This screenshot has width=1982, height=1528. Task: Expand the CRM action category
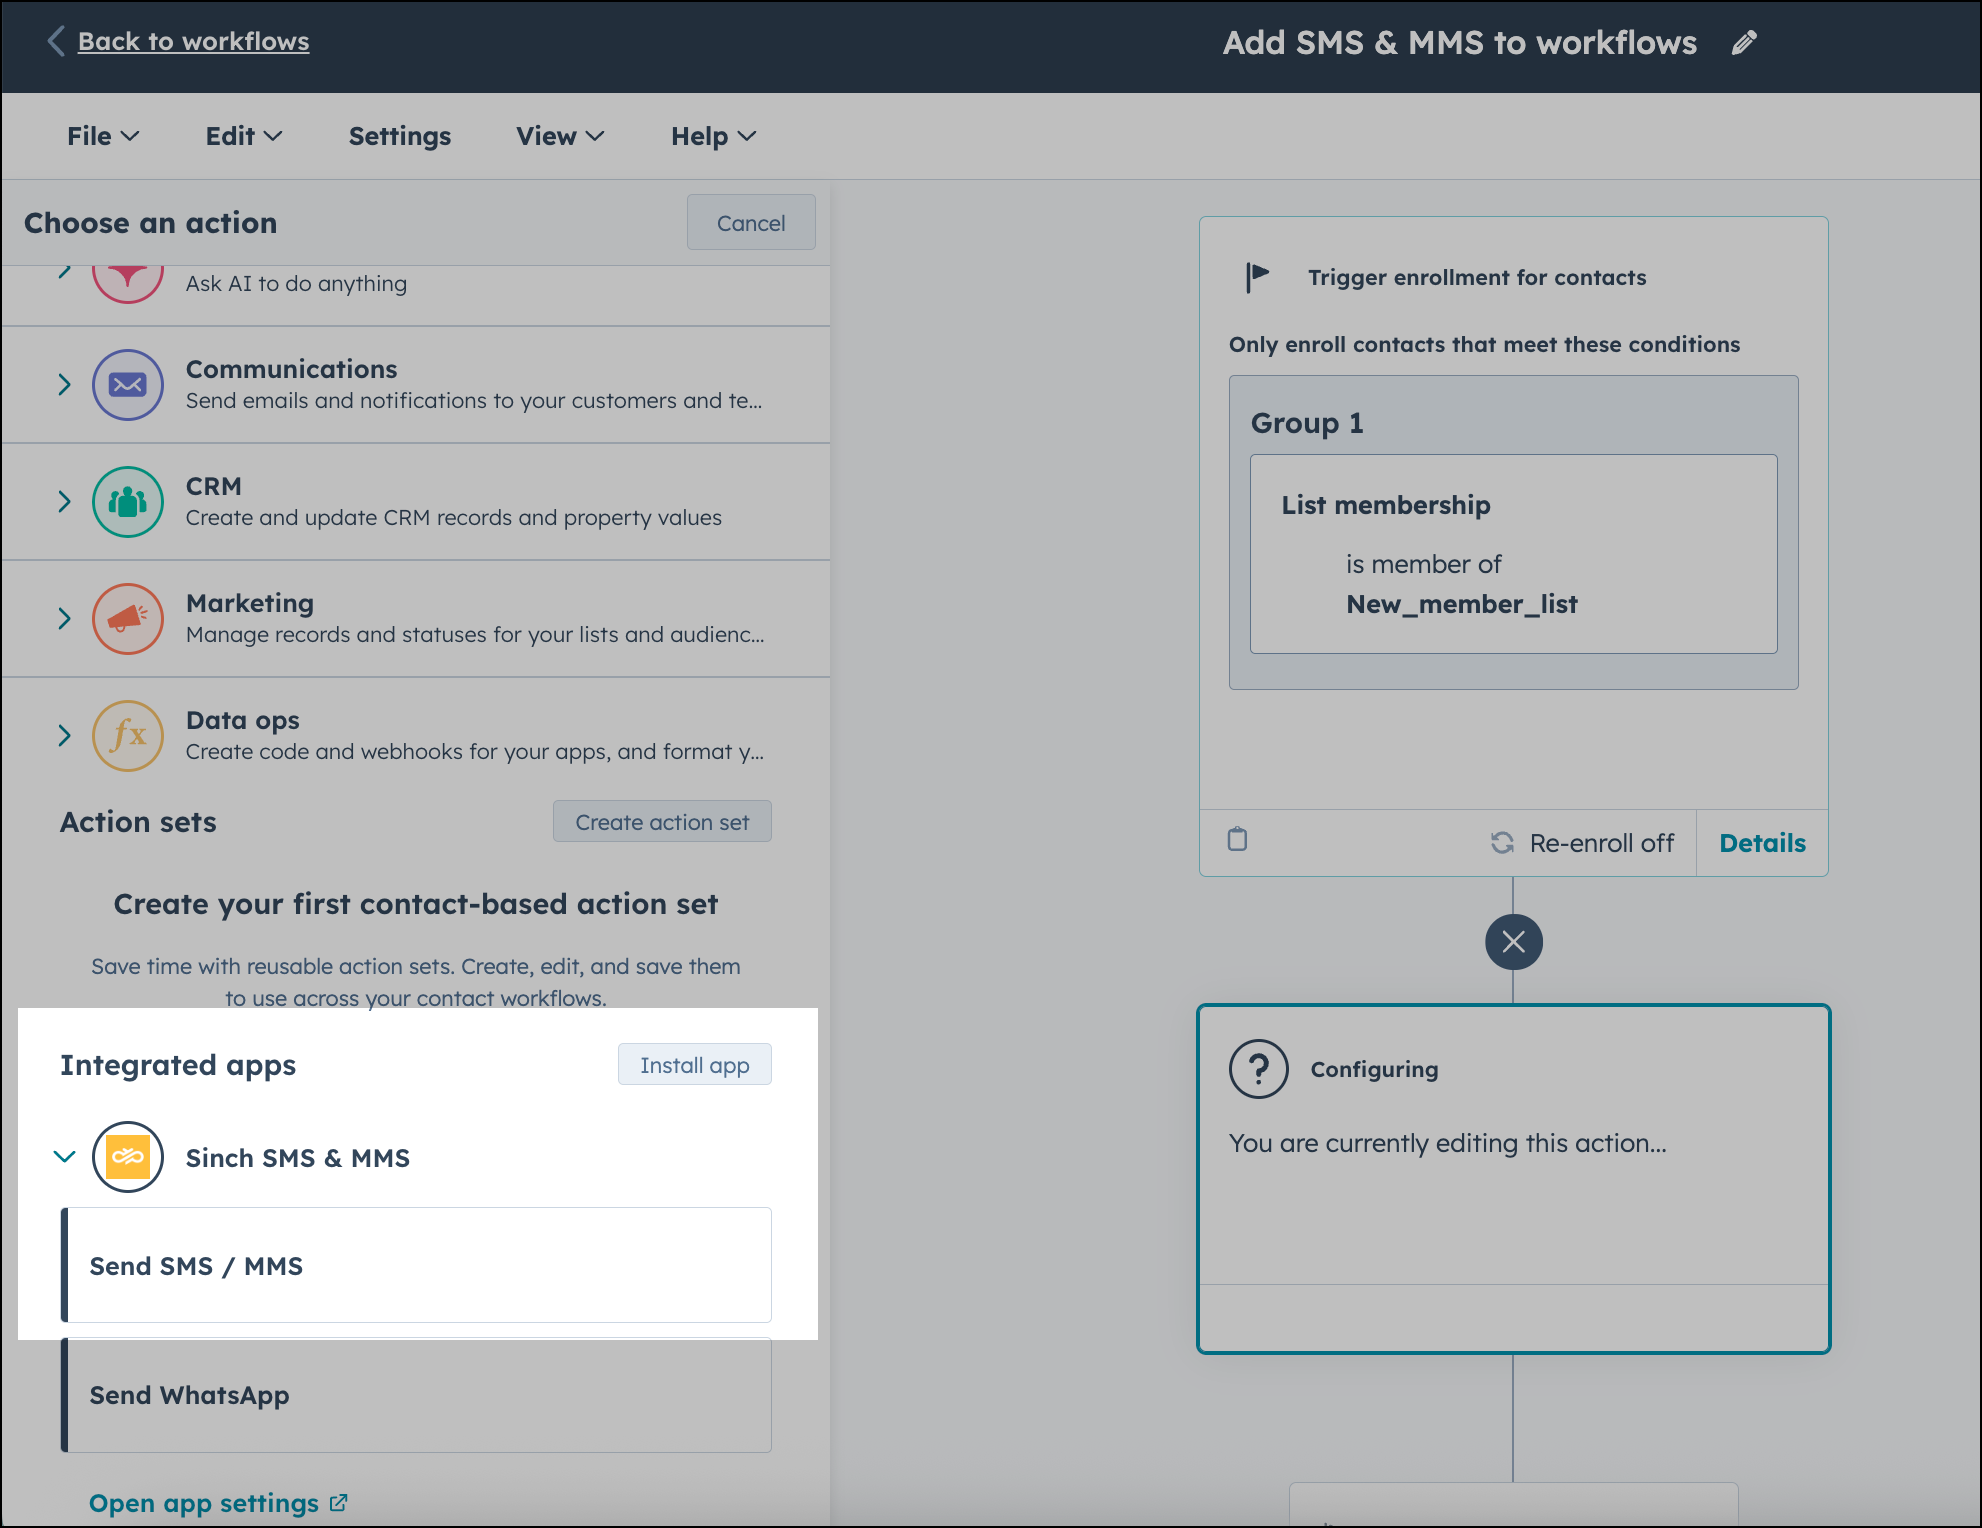click(62, 501)
